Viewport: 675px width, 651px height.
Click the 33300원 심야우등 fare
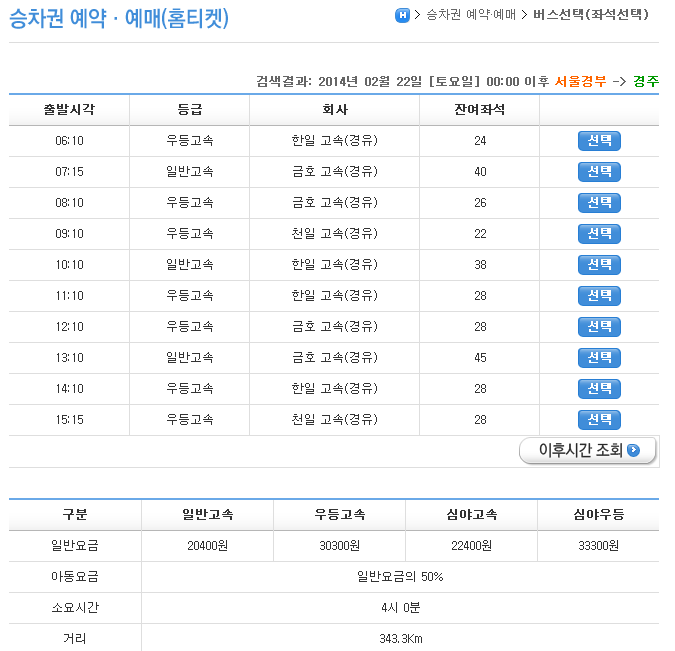click(598, 546)
